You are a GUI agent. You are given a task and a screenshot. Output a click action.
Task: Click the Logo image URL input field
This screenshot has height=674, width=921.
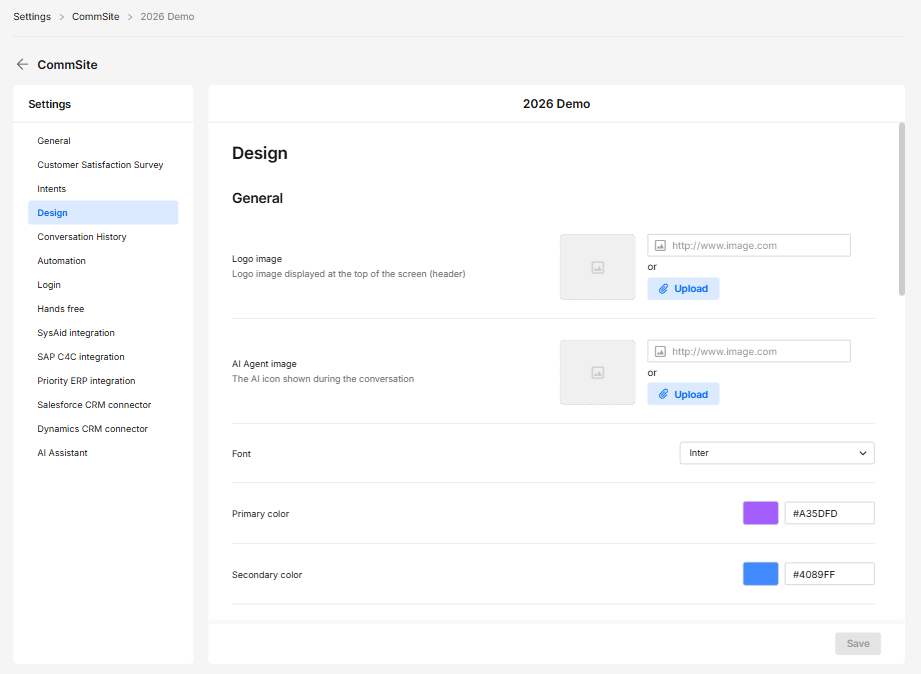(749, 246)
